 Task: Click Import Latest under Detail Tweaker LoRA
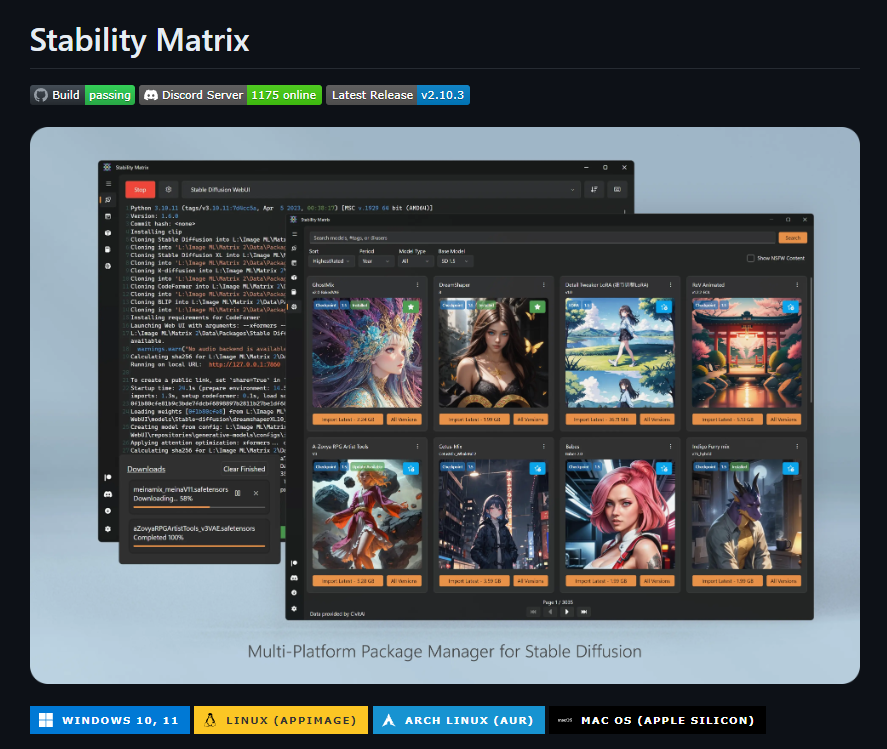pyautogui.click(x=601, y=420)
